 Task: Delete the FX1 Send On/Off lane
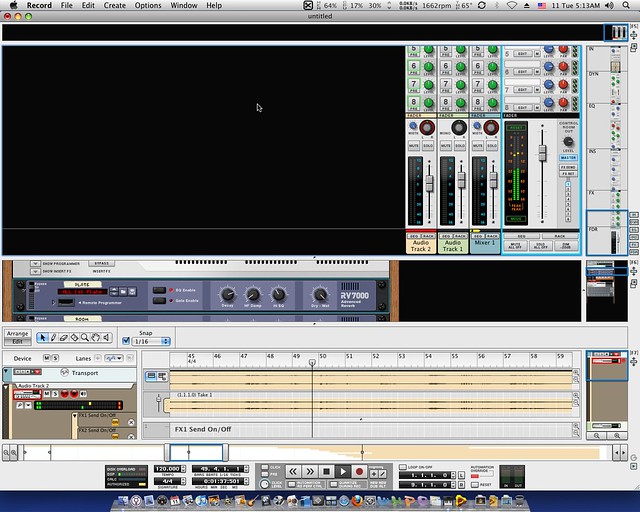click(x=131, y=423)
